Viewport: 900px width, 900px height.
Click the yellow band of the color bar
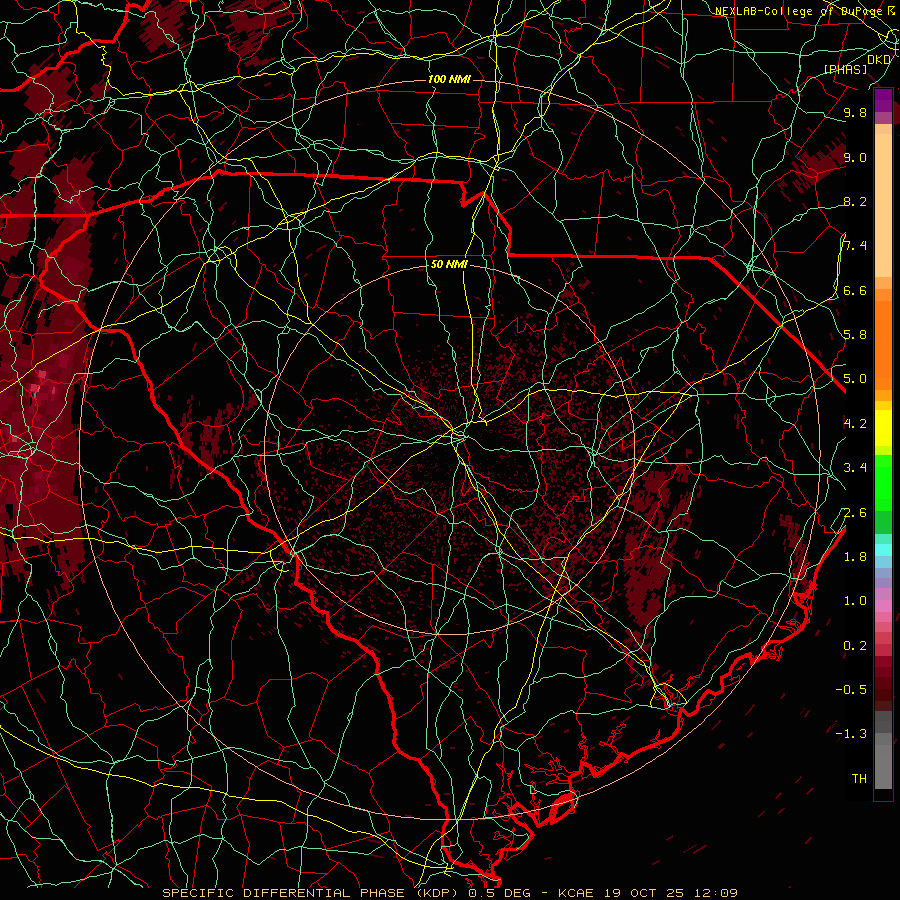[883, 428]
